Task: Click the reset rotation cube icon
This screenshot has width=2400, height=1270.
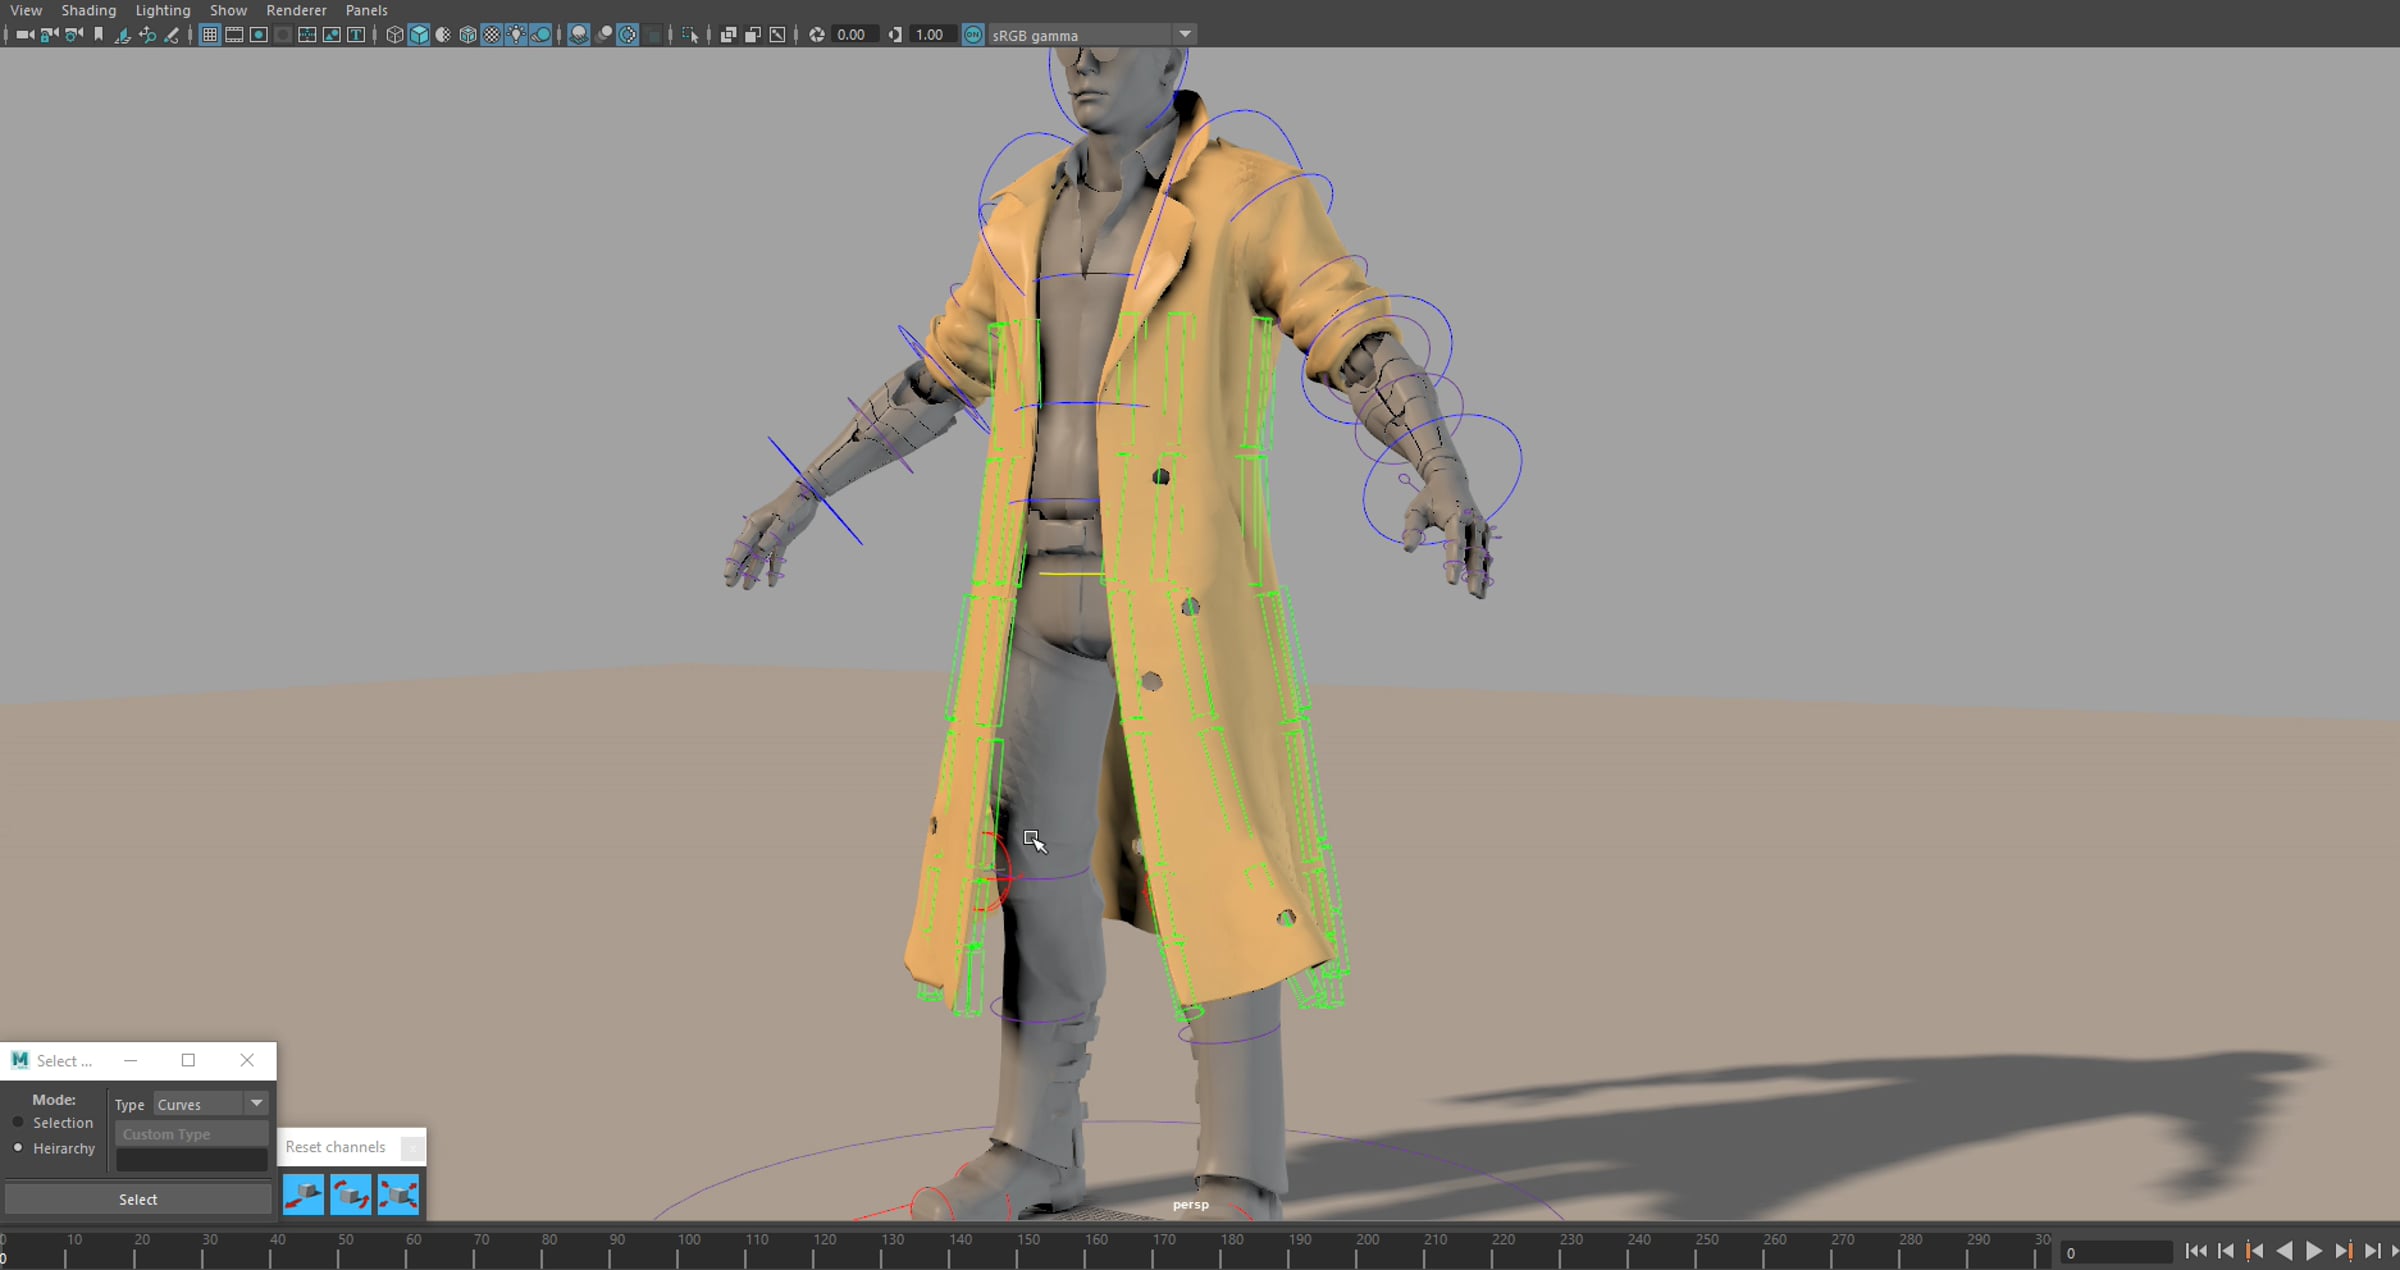Action: (351, 1194)
